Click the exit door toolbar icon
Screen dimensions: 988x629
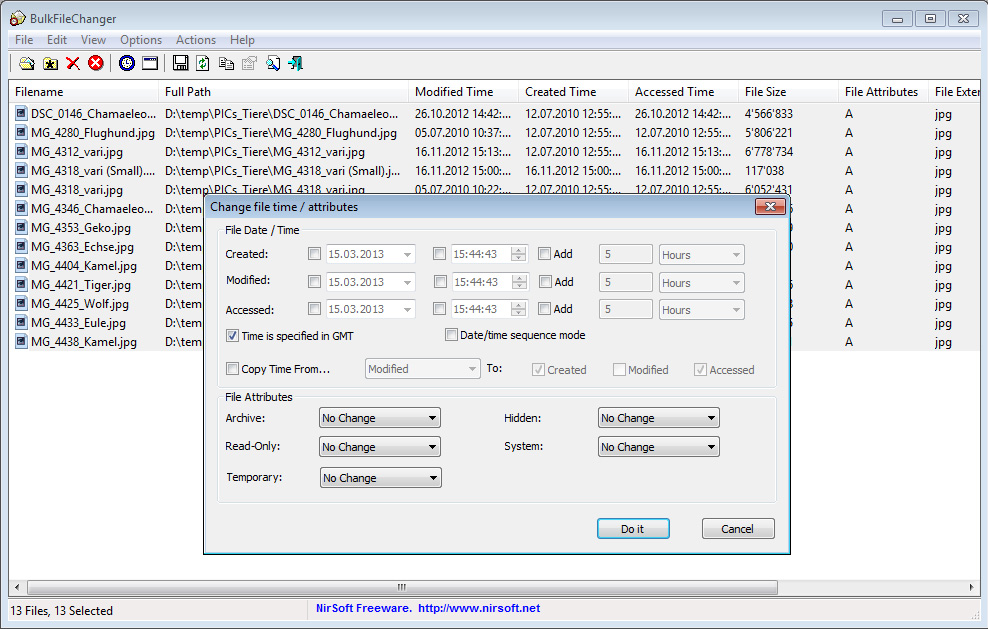click(x=295, y=64)
